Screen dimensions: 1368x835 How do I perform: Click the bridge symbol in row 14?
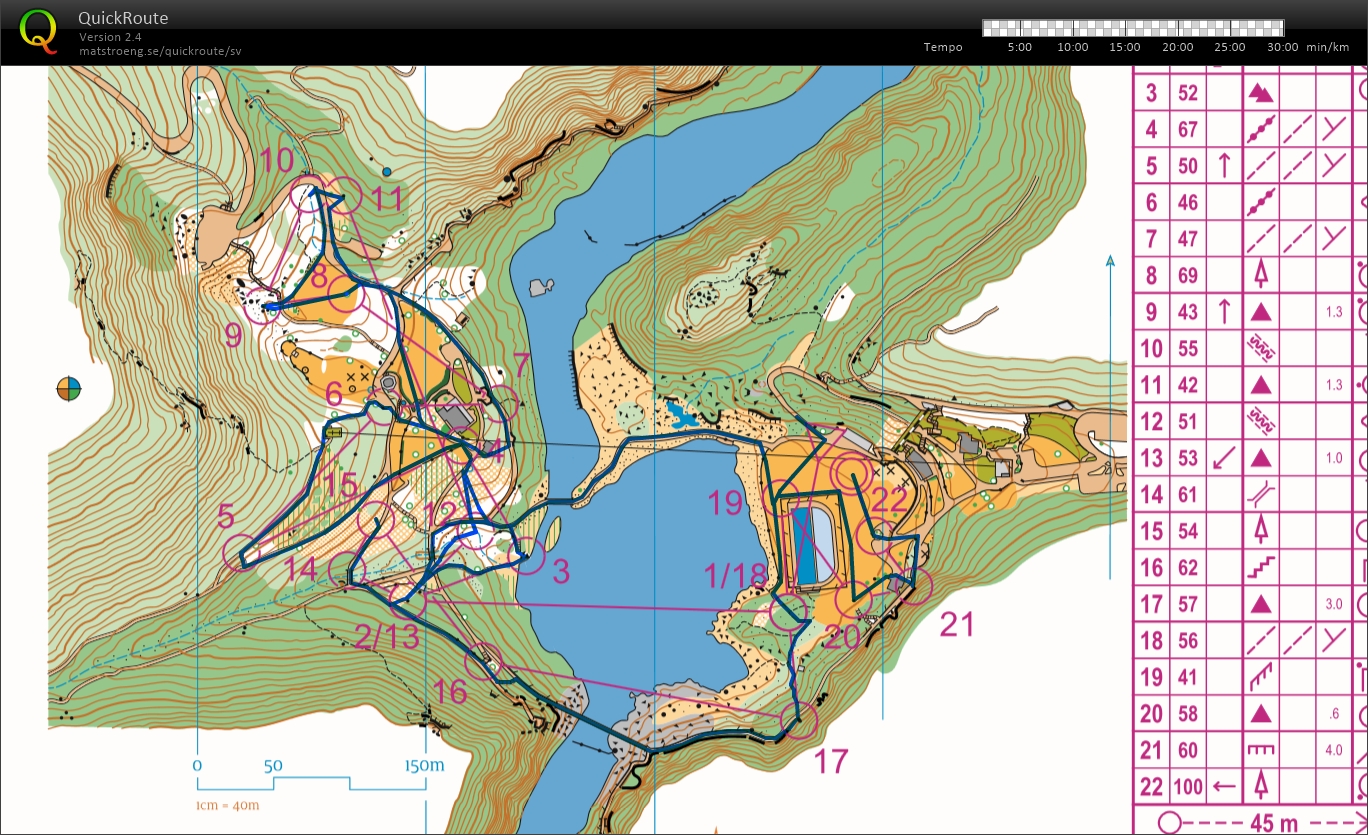coord(1260,494)
